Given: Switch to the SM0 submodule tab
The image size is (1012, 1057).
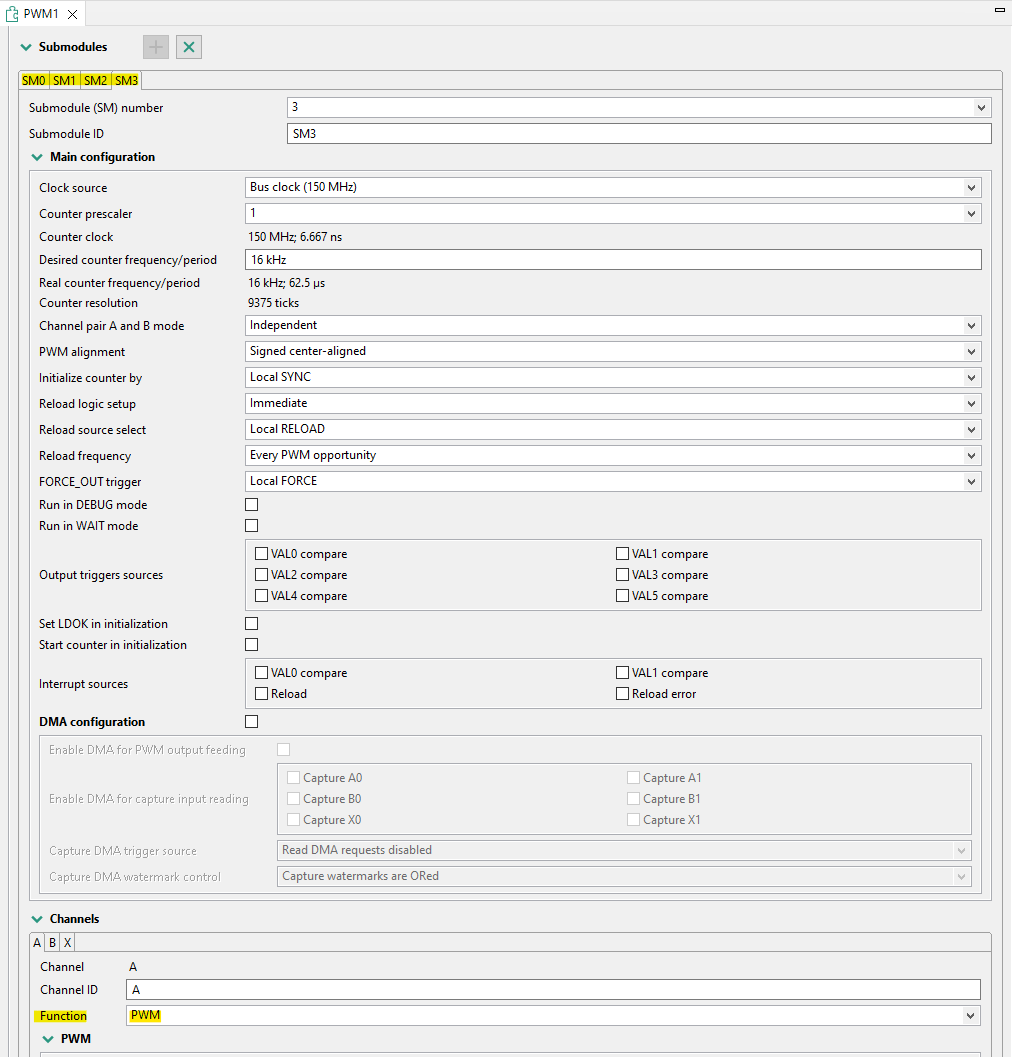Looking at the screenshot, I should tap(34, 81).
